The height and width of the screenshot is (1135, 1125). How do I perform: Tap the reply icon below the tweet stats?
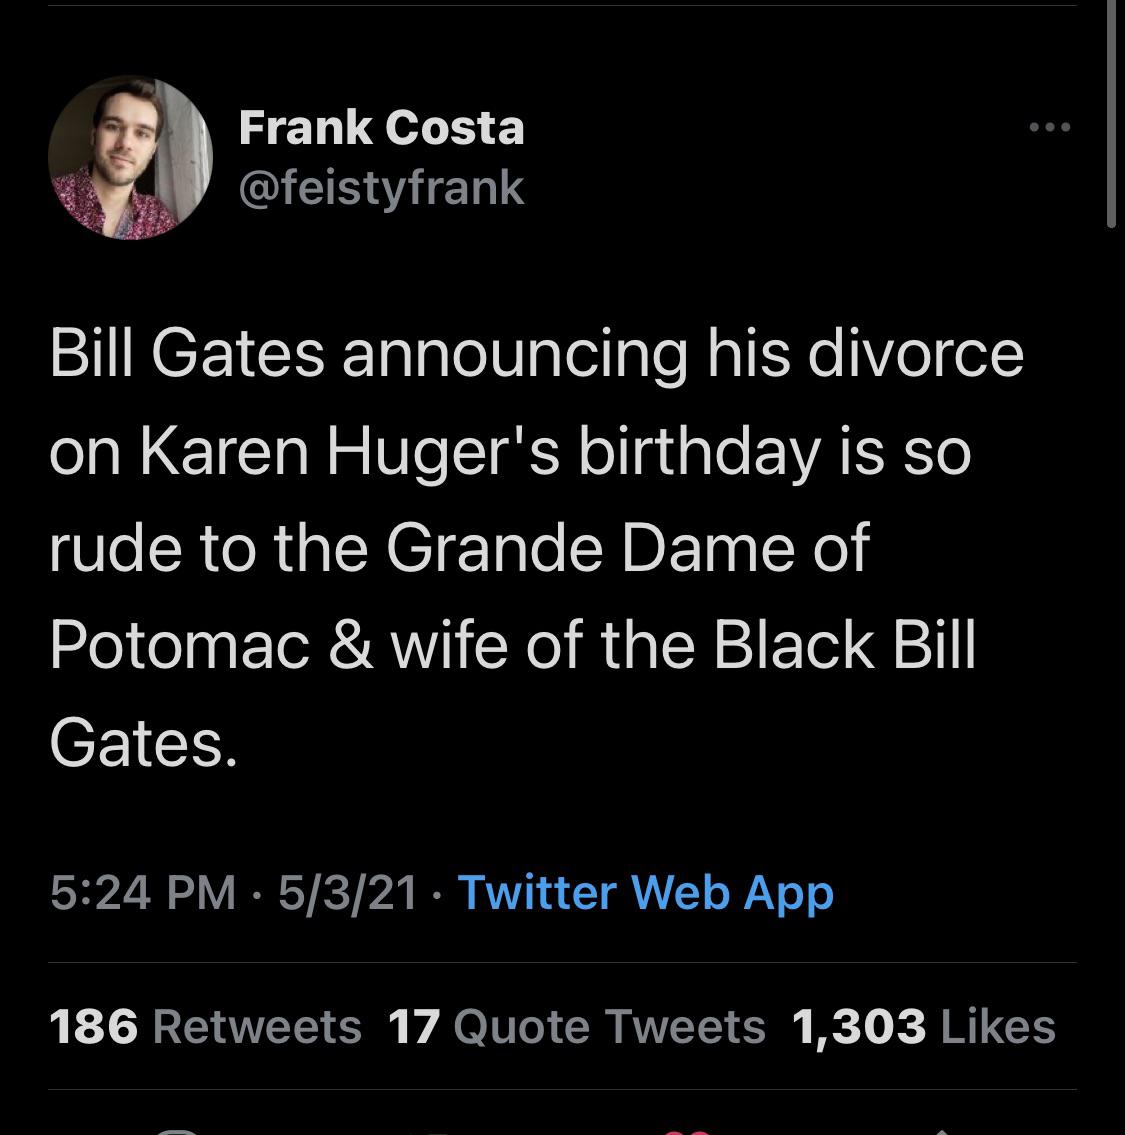(178, 1130)
